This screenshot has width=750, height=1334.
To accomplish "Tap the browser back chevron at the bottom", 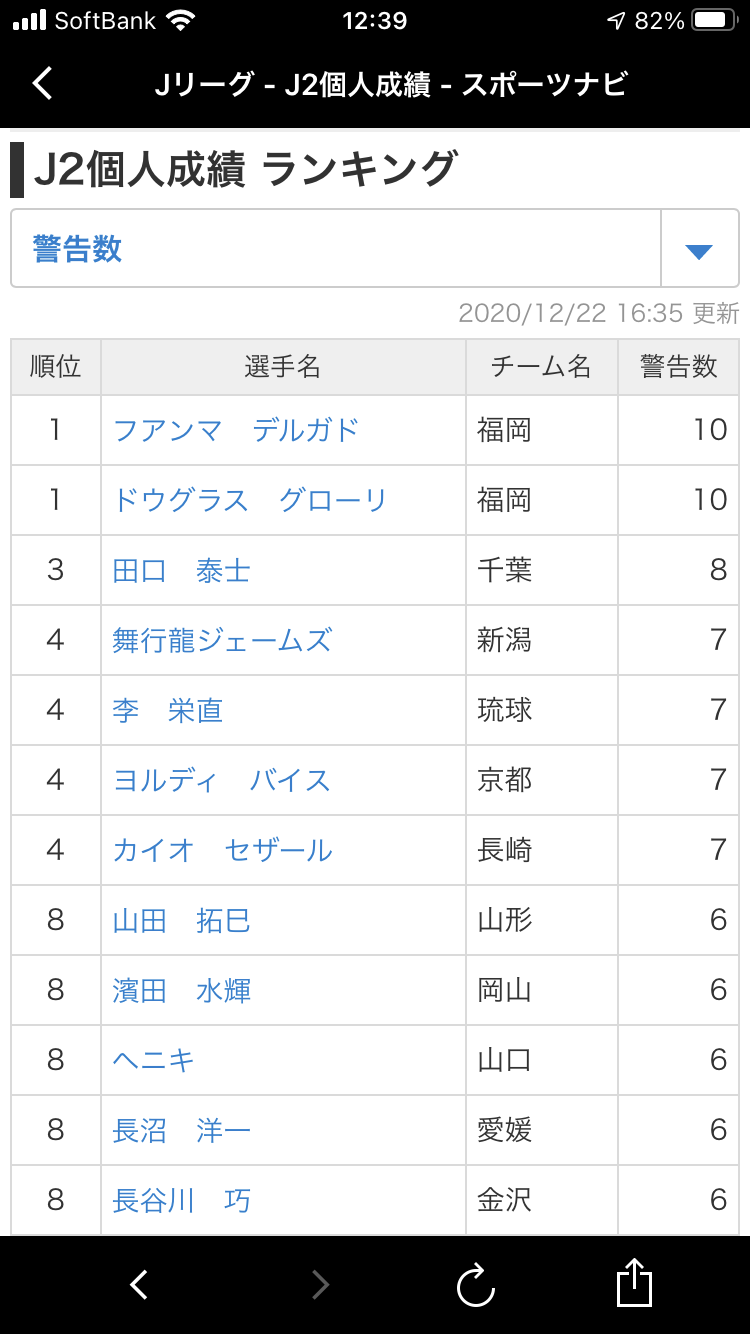I will tap(140, 1284).
